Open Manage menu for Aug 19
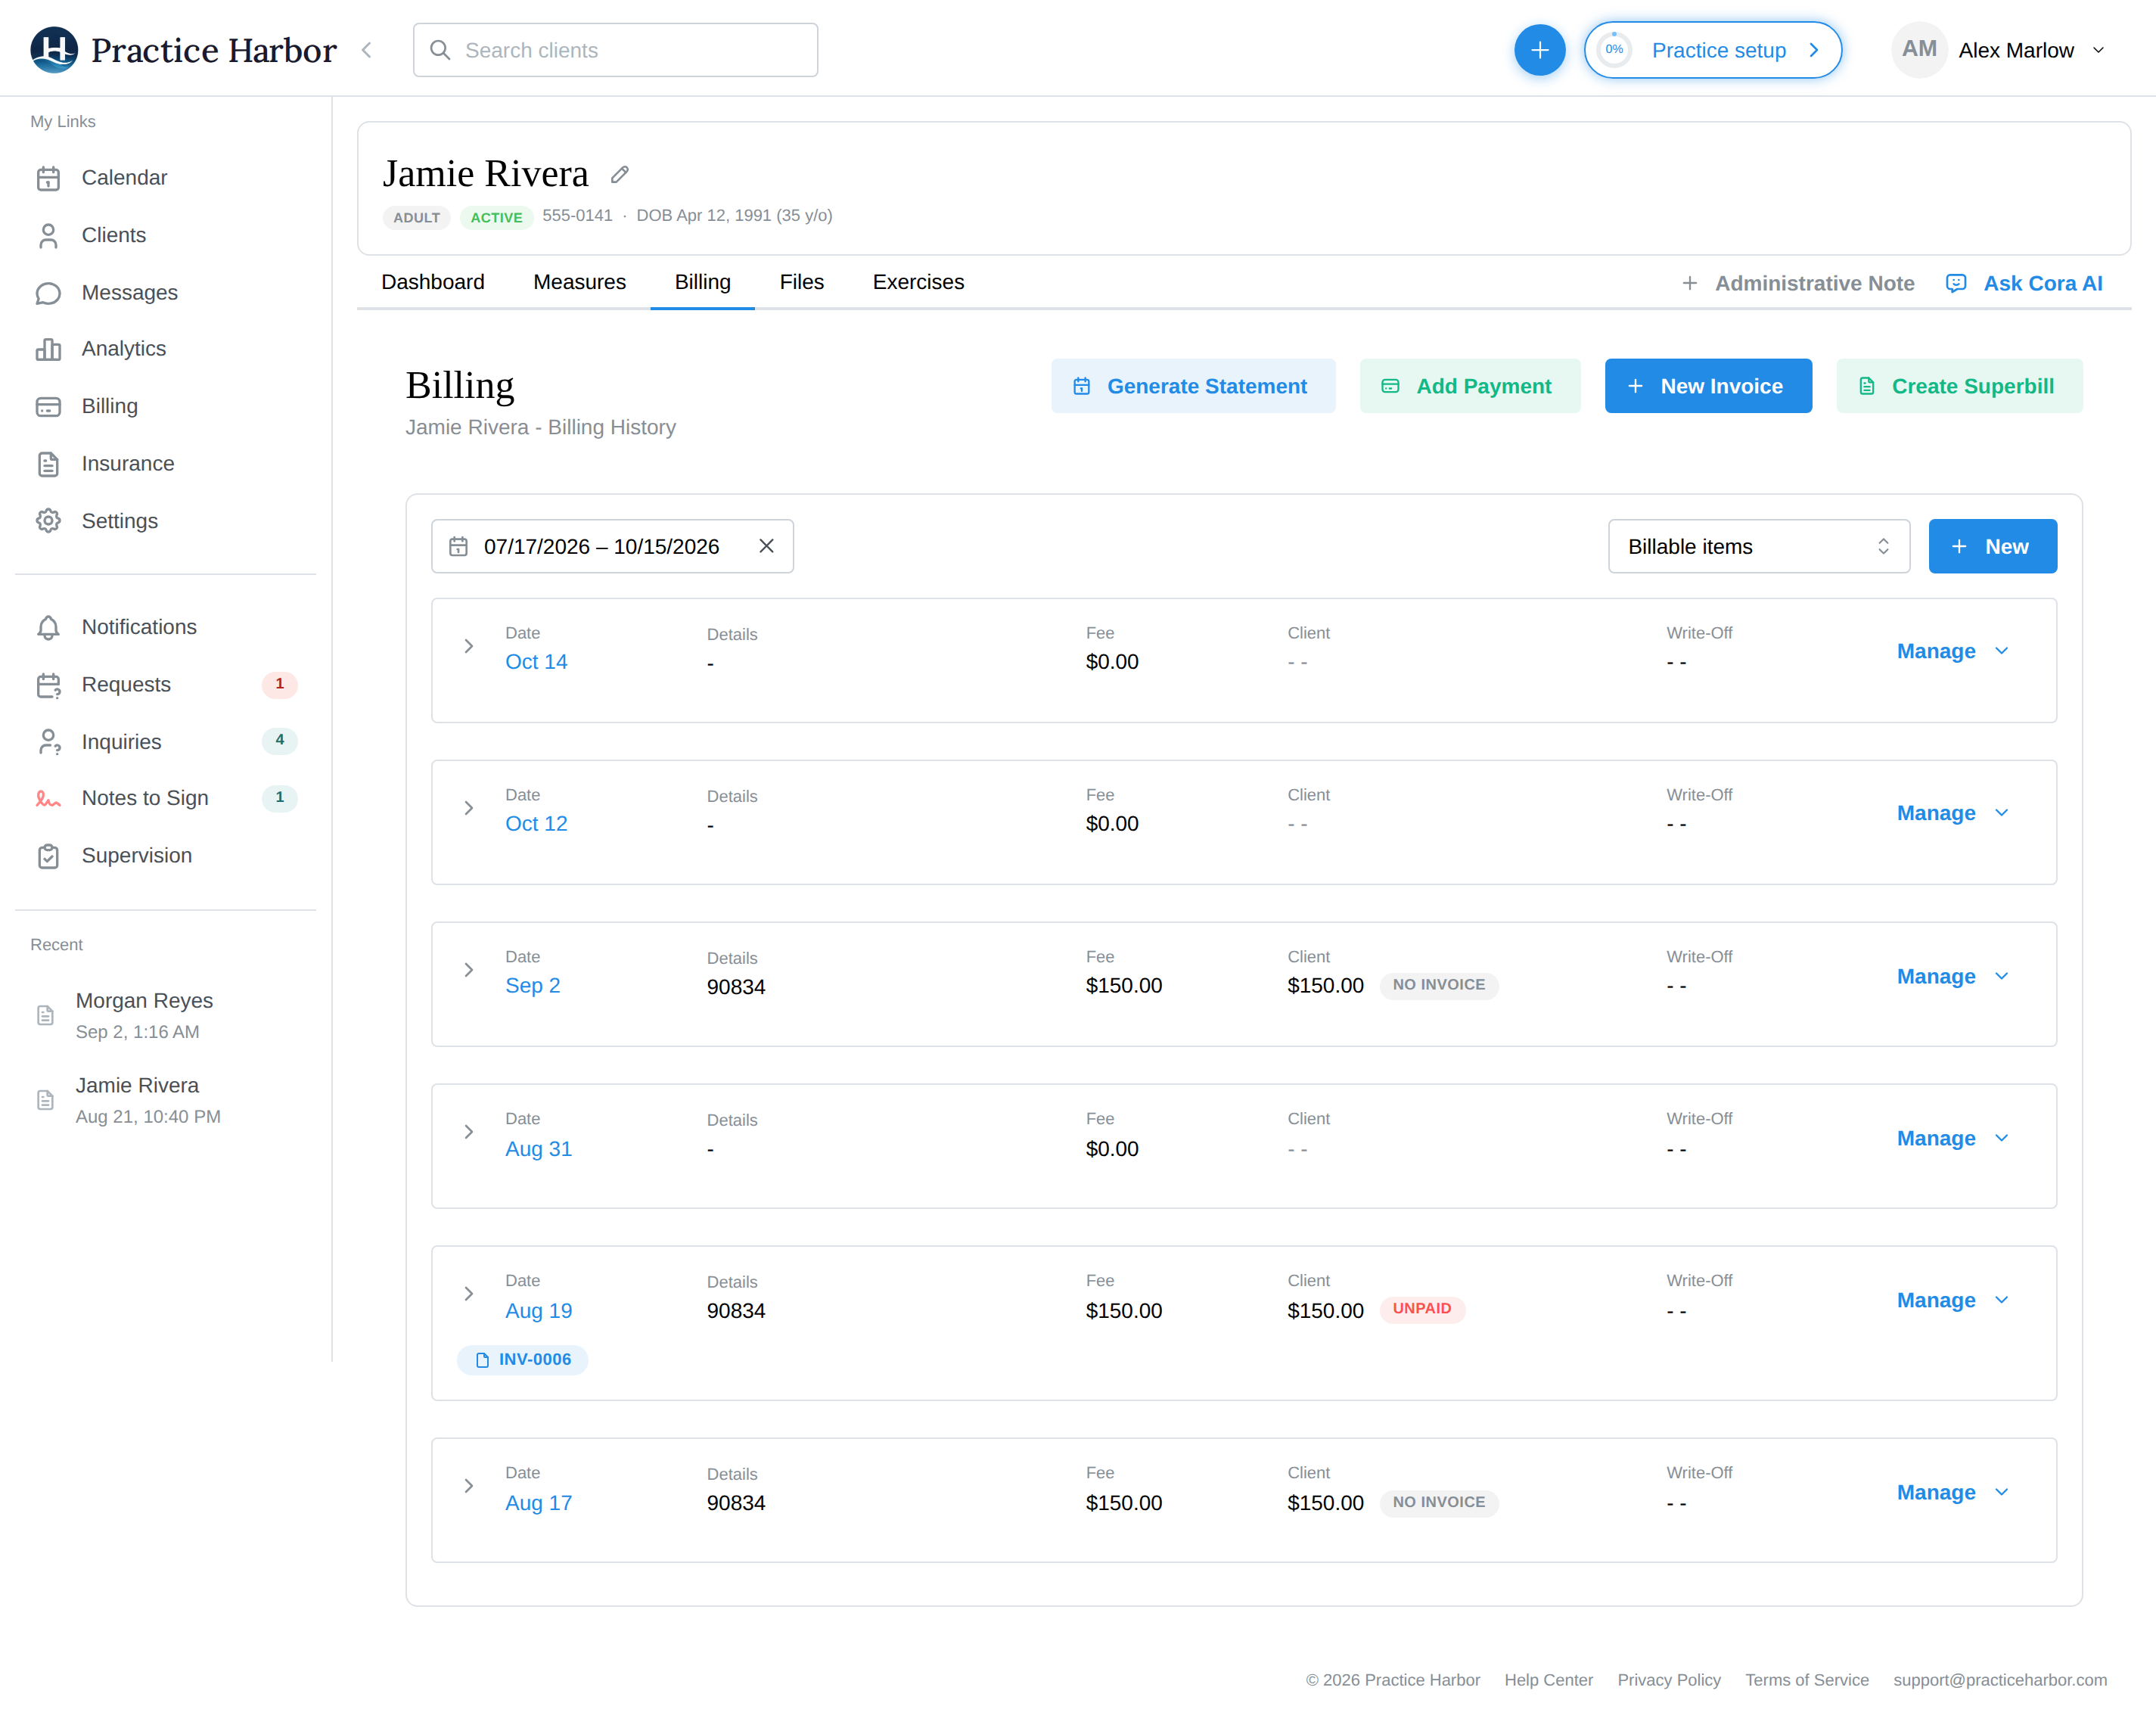This screenshot has width=2156, height=1734. coord(1952,1300)
